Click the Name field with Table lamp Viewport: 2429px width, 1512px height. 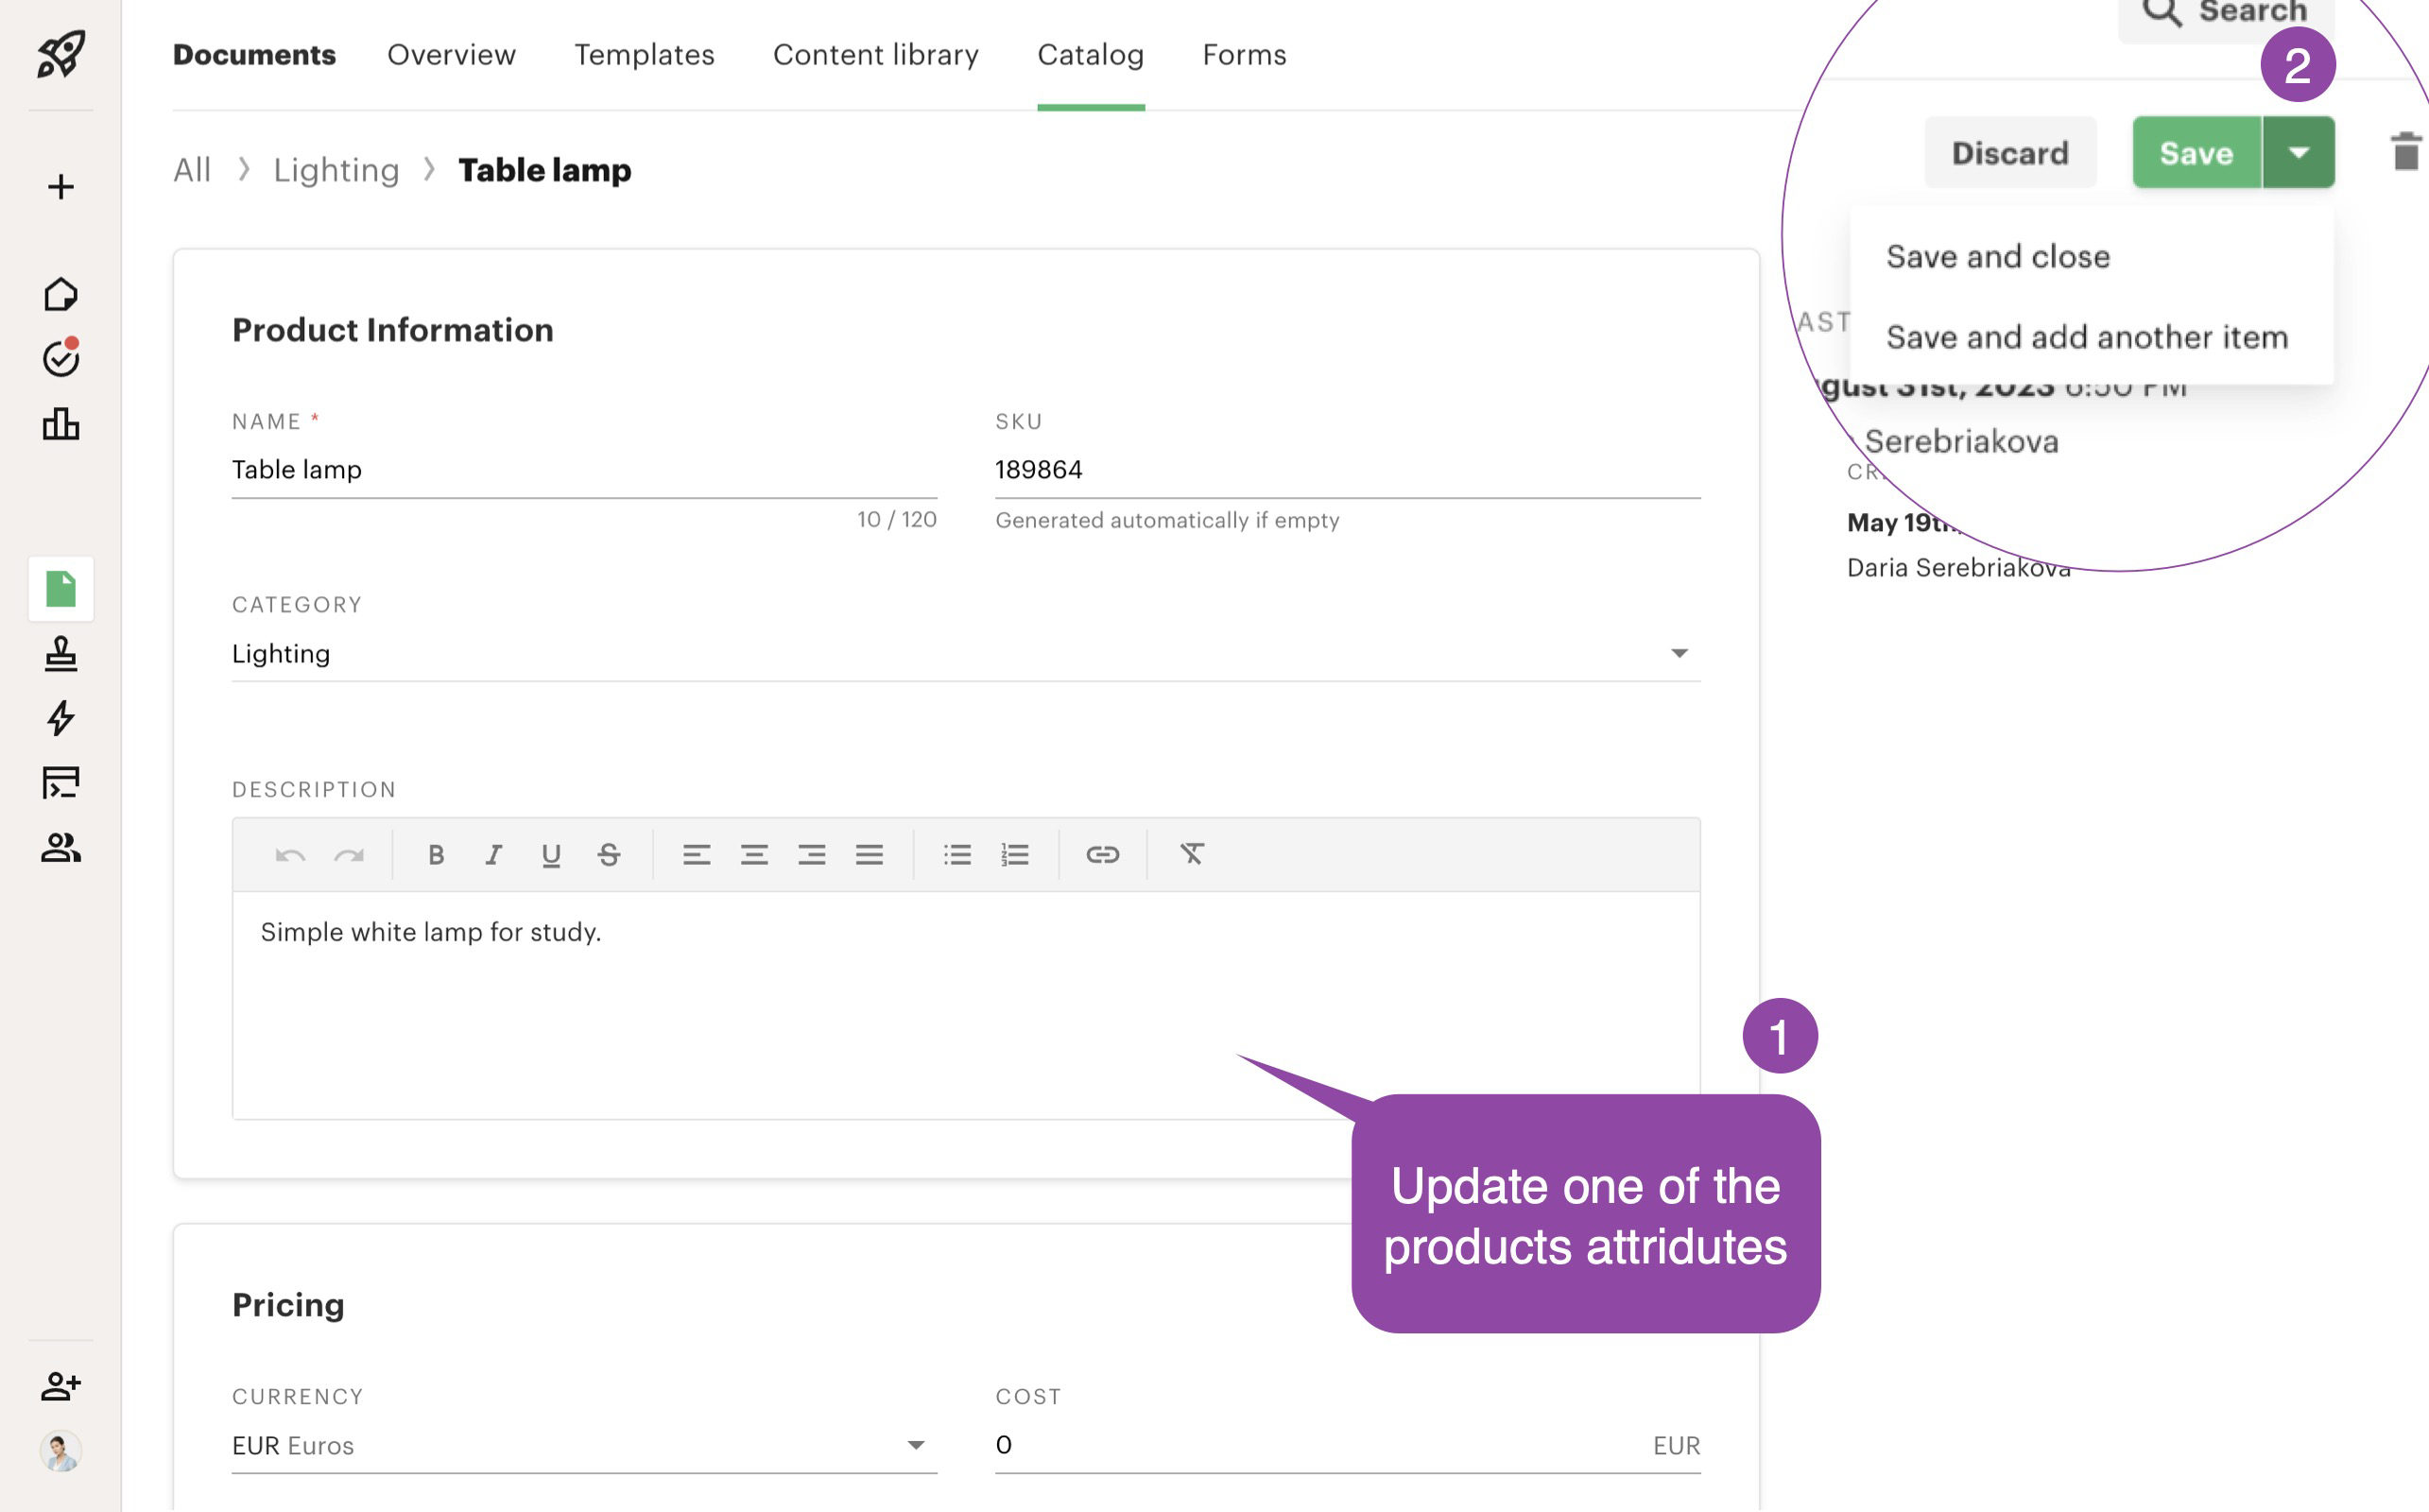pyautogui.click(x=584, y=470)
